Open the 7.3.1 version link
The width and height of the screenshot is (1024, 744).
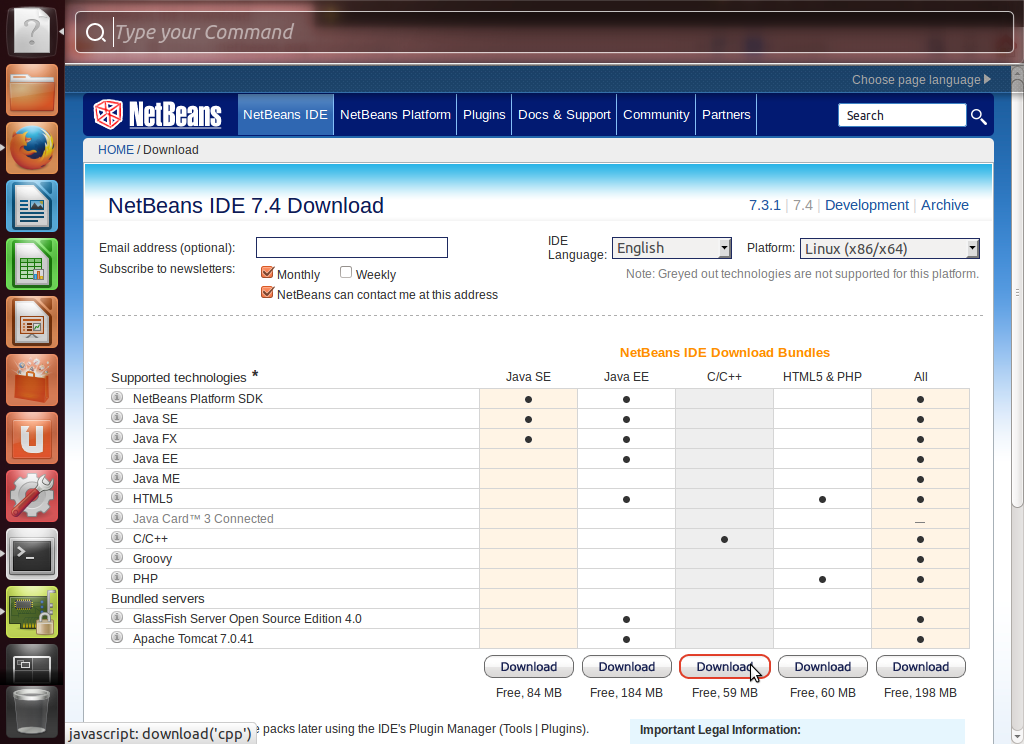pos(765,205)
